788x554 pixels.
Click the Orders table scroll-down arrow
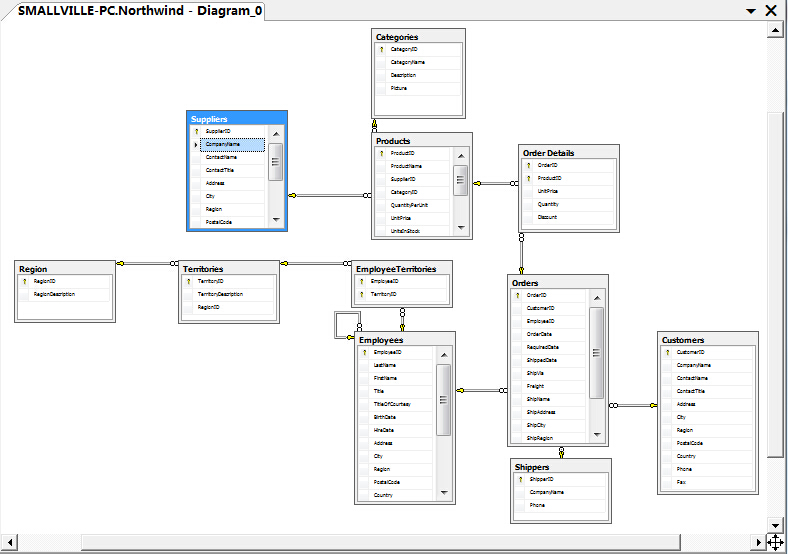(x=597, y=434)
